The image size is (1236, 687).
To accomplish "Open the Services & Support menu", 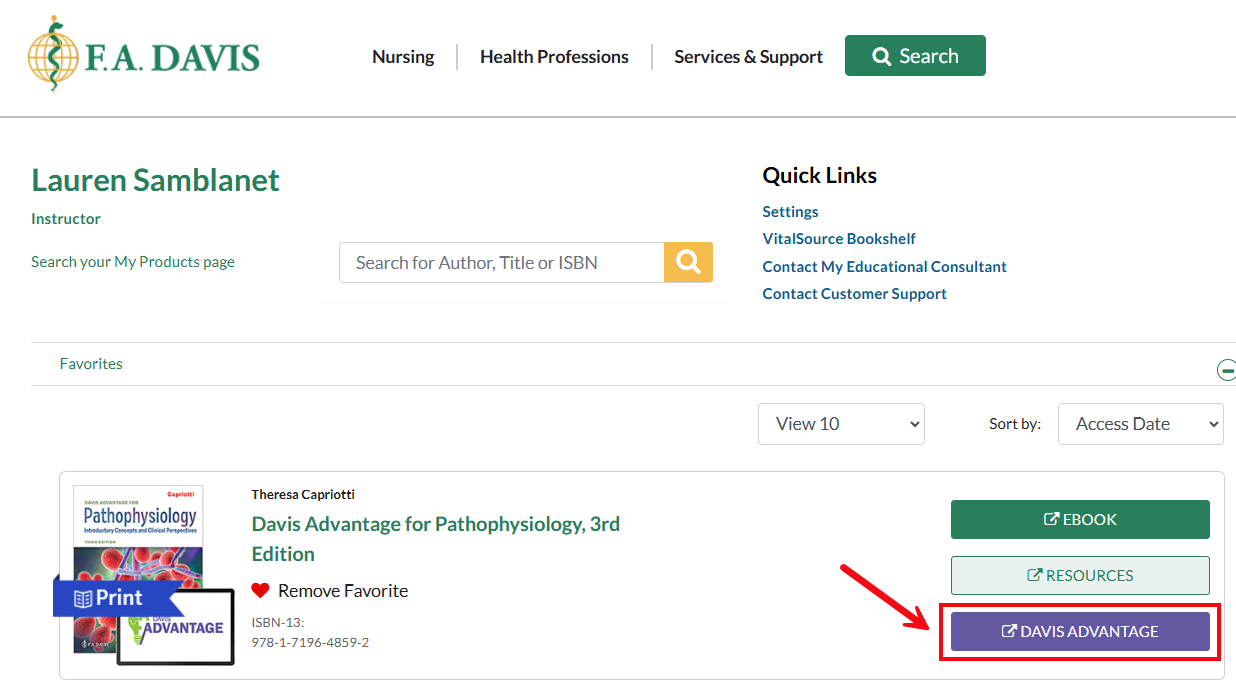I will pos(748,57).
